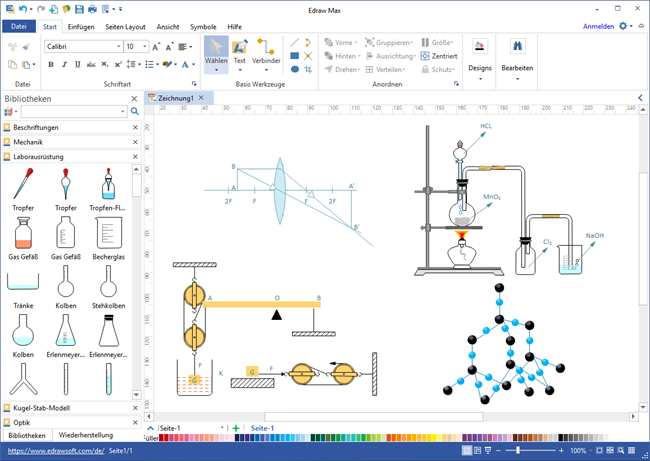This screenshot has height=461, width=650.
Task: Click the zoom out minus button
Action: coord(498,450)
